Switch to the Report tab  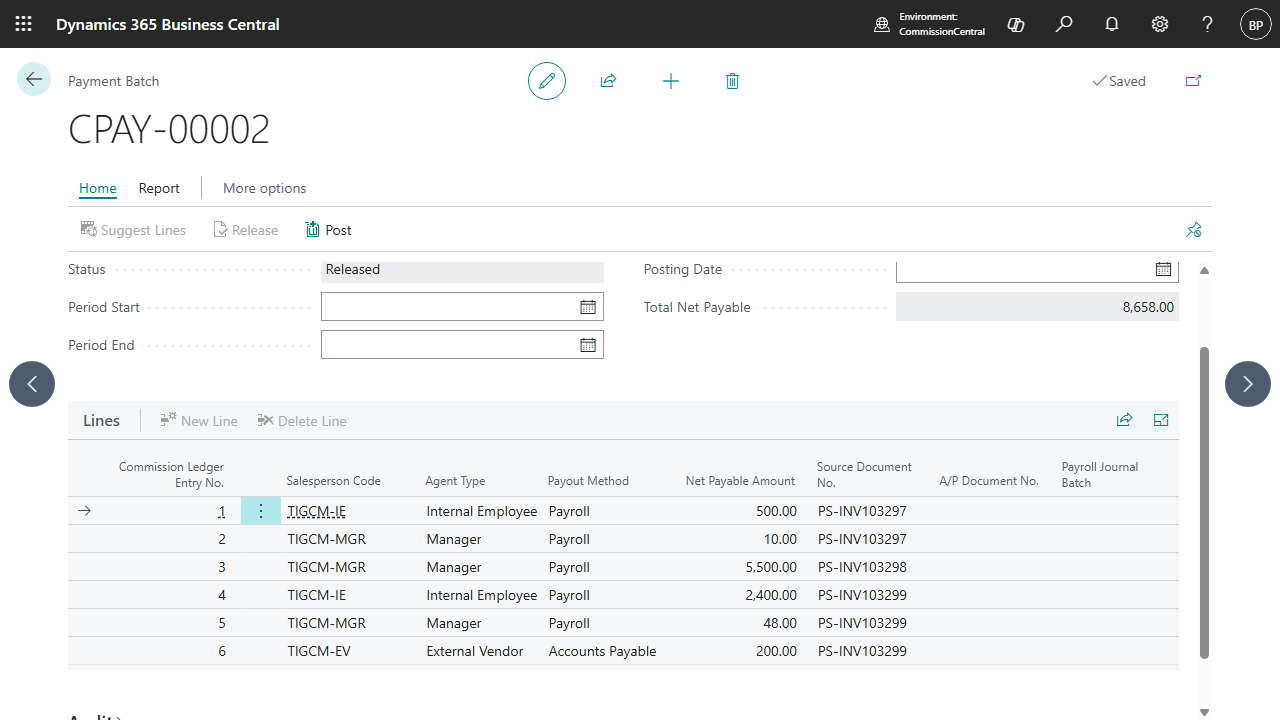point(159,188)
